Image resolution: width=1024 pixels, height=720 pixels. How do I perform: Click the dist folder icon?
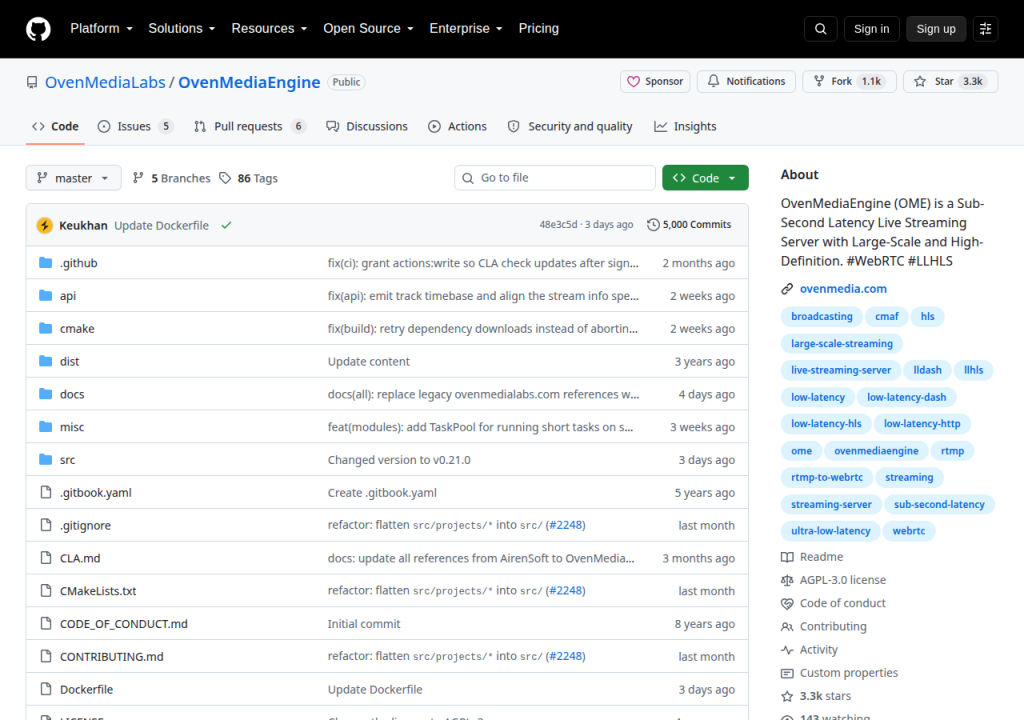pyautogui.click(x=45, y=361)
